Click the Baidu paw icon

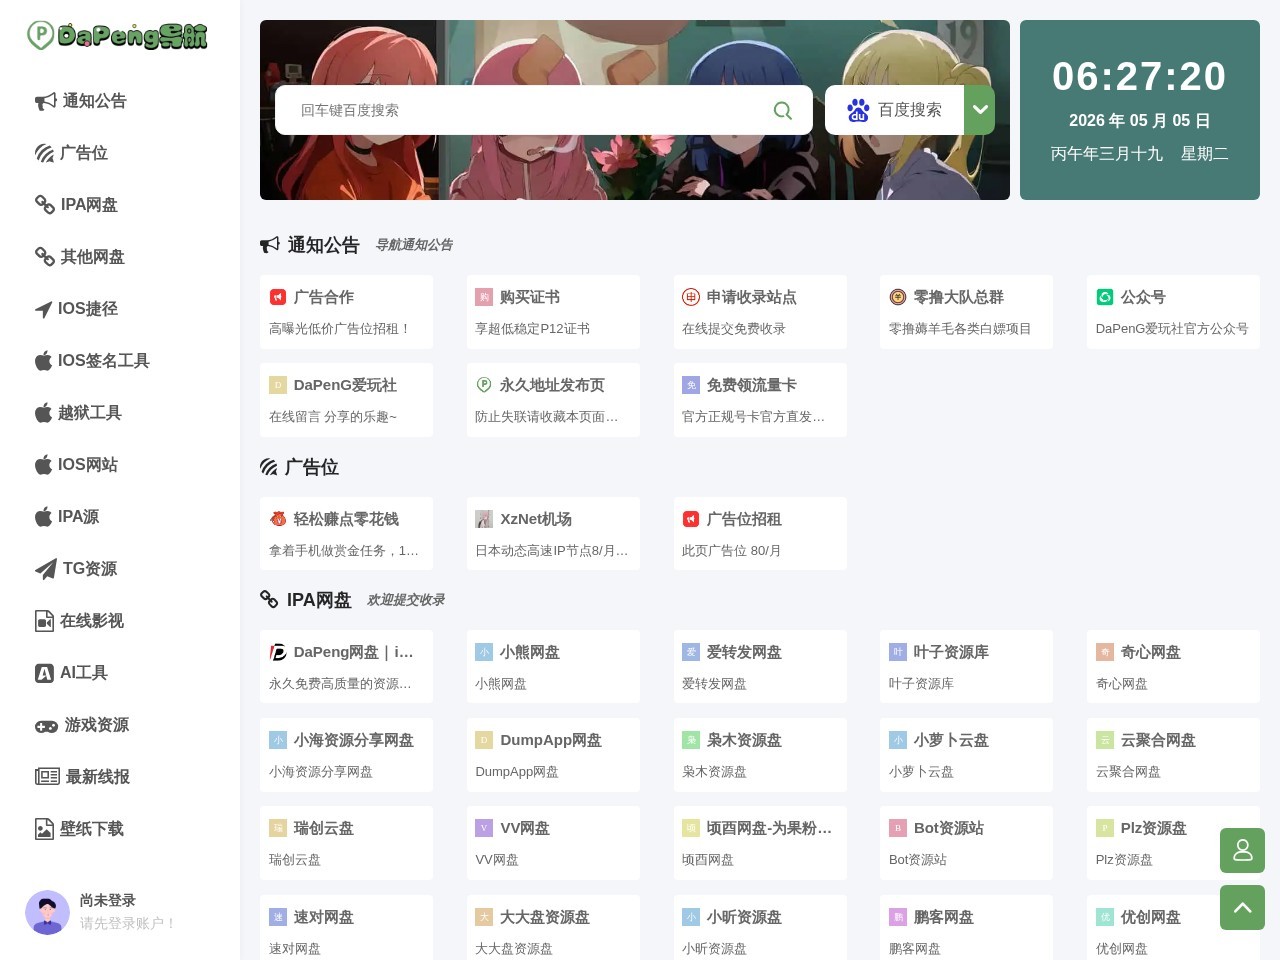(x=858, y=110)
